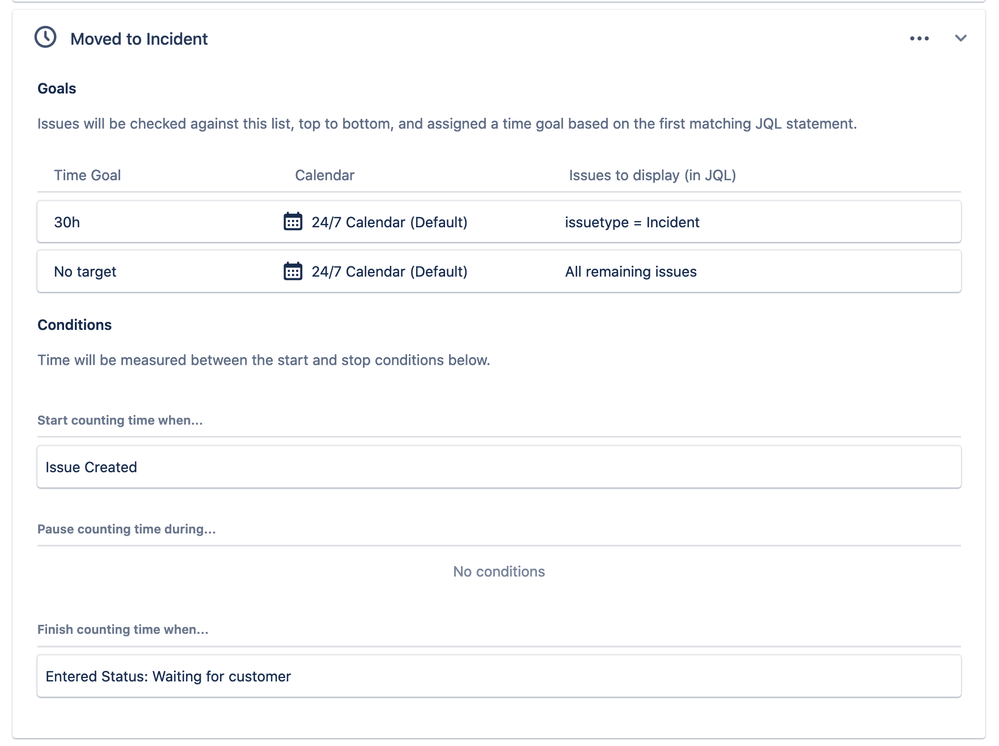Click the Issue Created start condition field

(498, 467)
